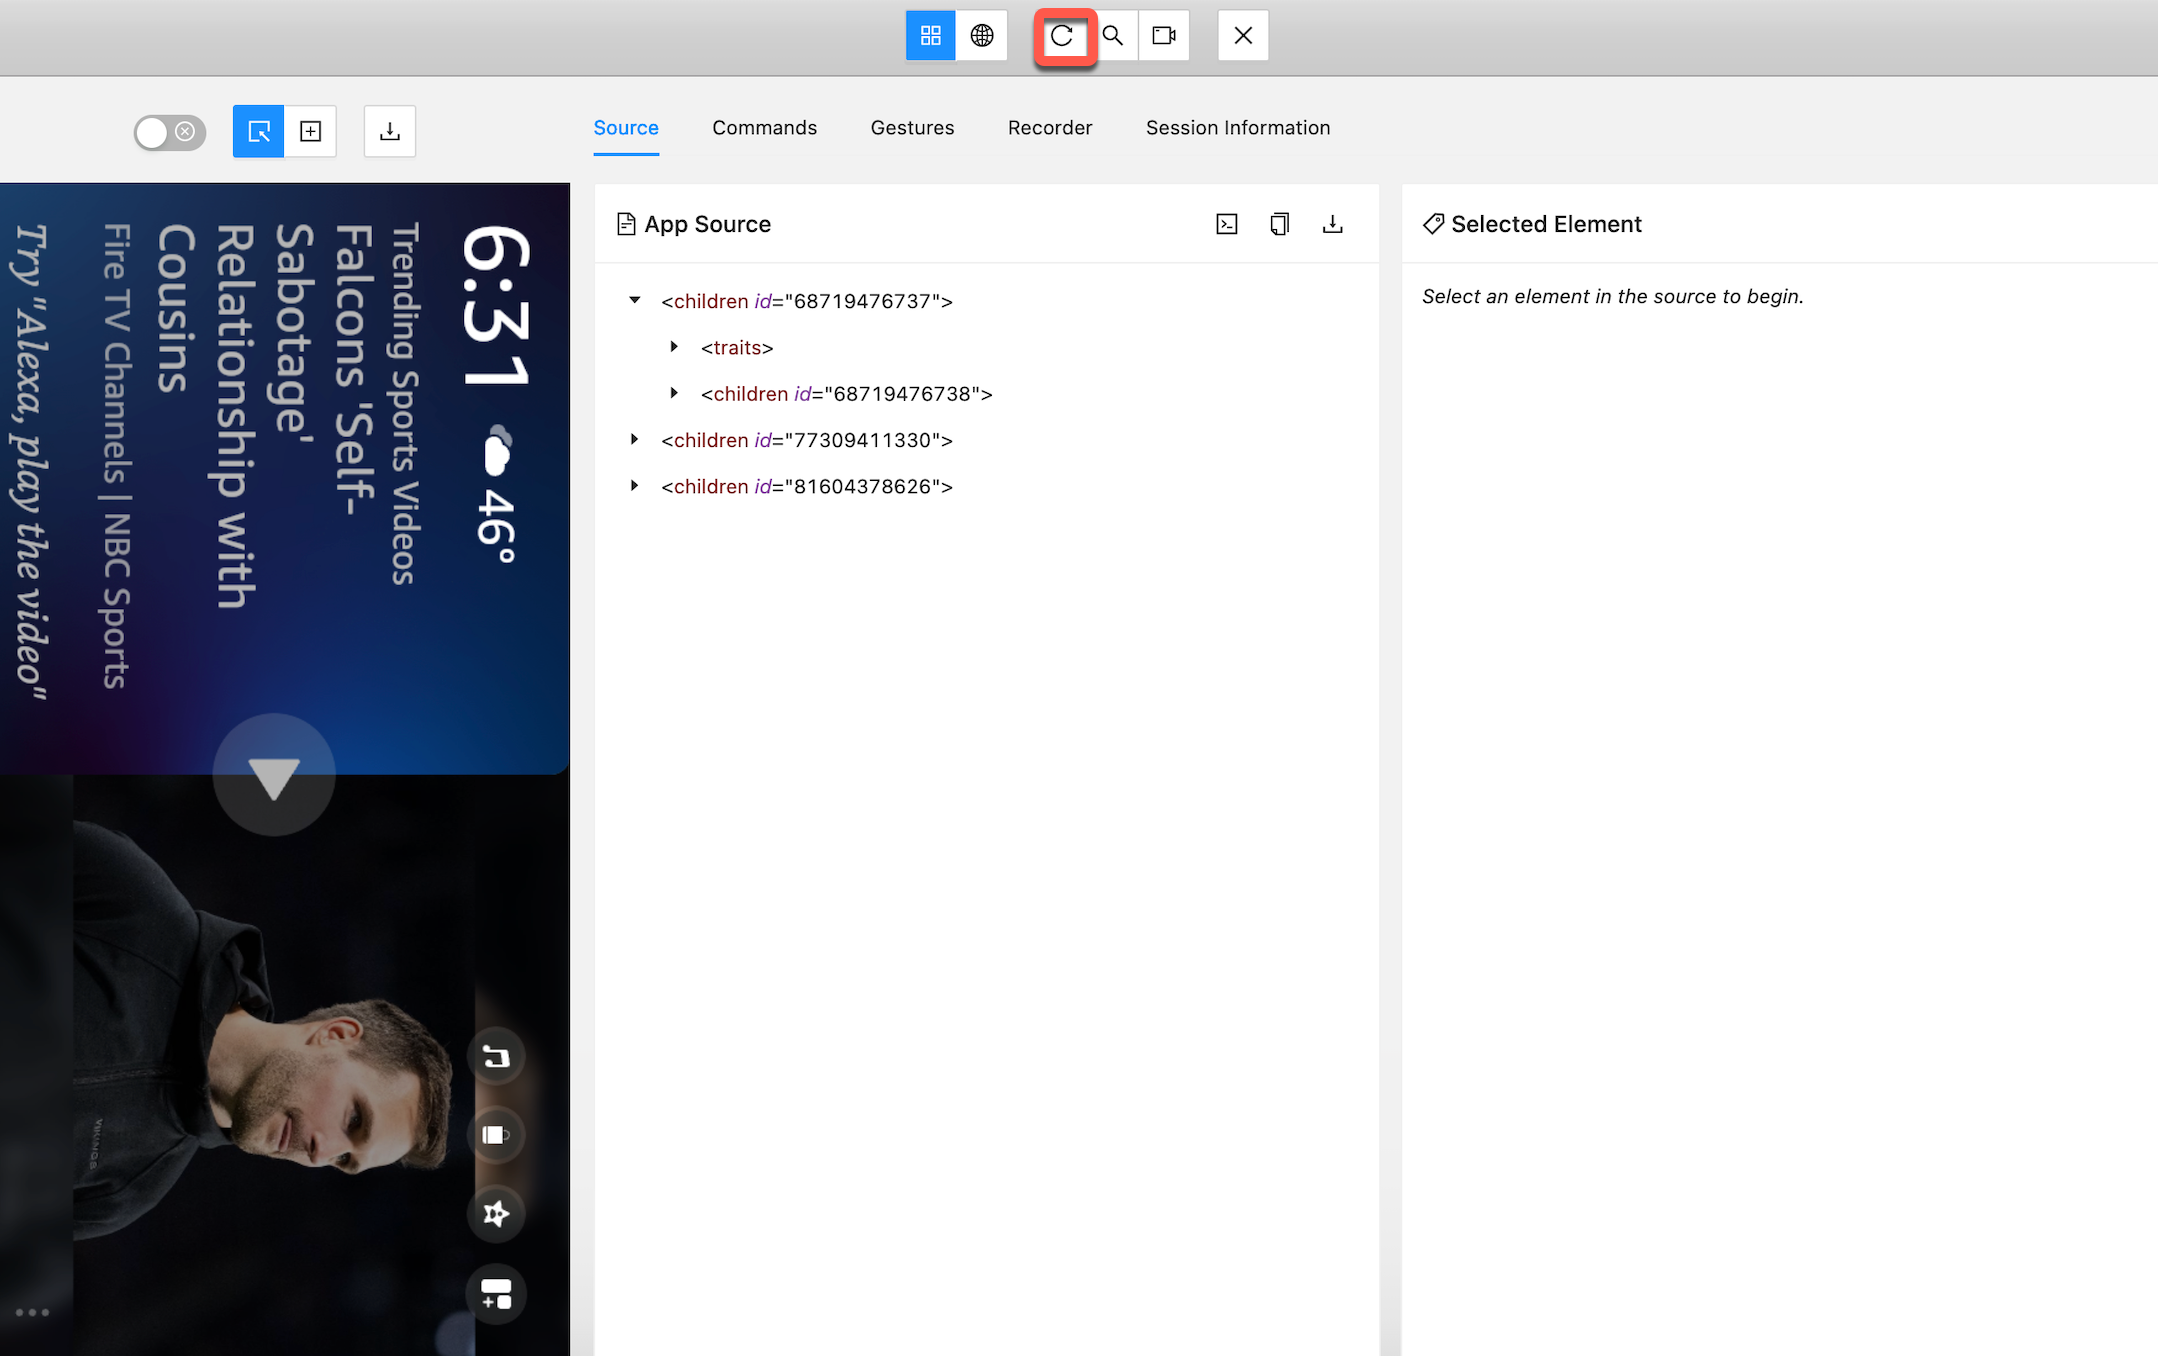Screen dimensions: 2158x1356
Task: Start a screen recording session
Action: [1163, 35]
